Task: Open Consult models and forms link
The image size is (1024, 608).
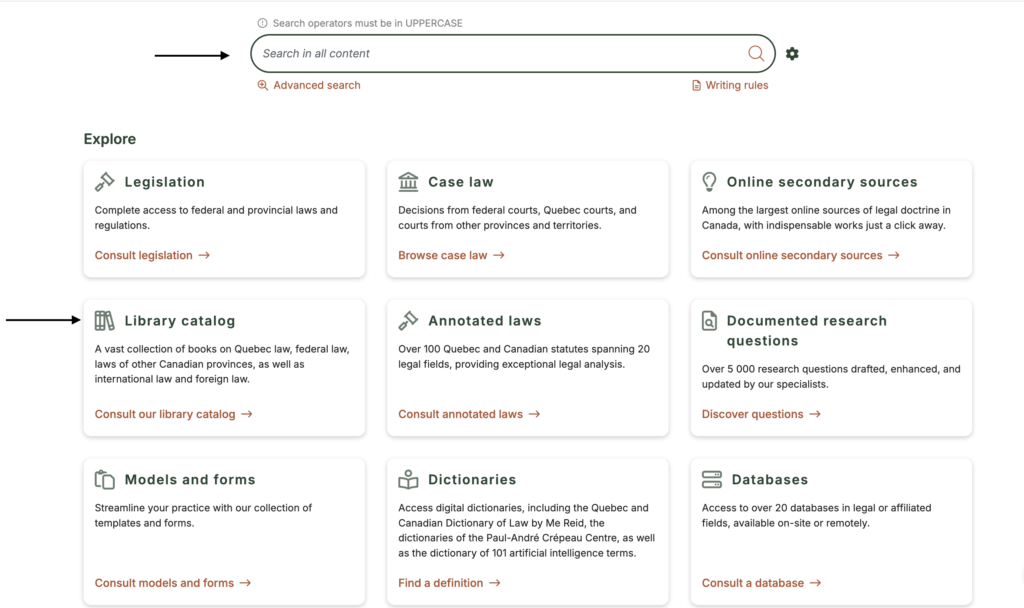Action: (164, 583)
